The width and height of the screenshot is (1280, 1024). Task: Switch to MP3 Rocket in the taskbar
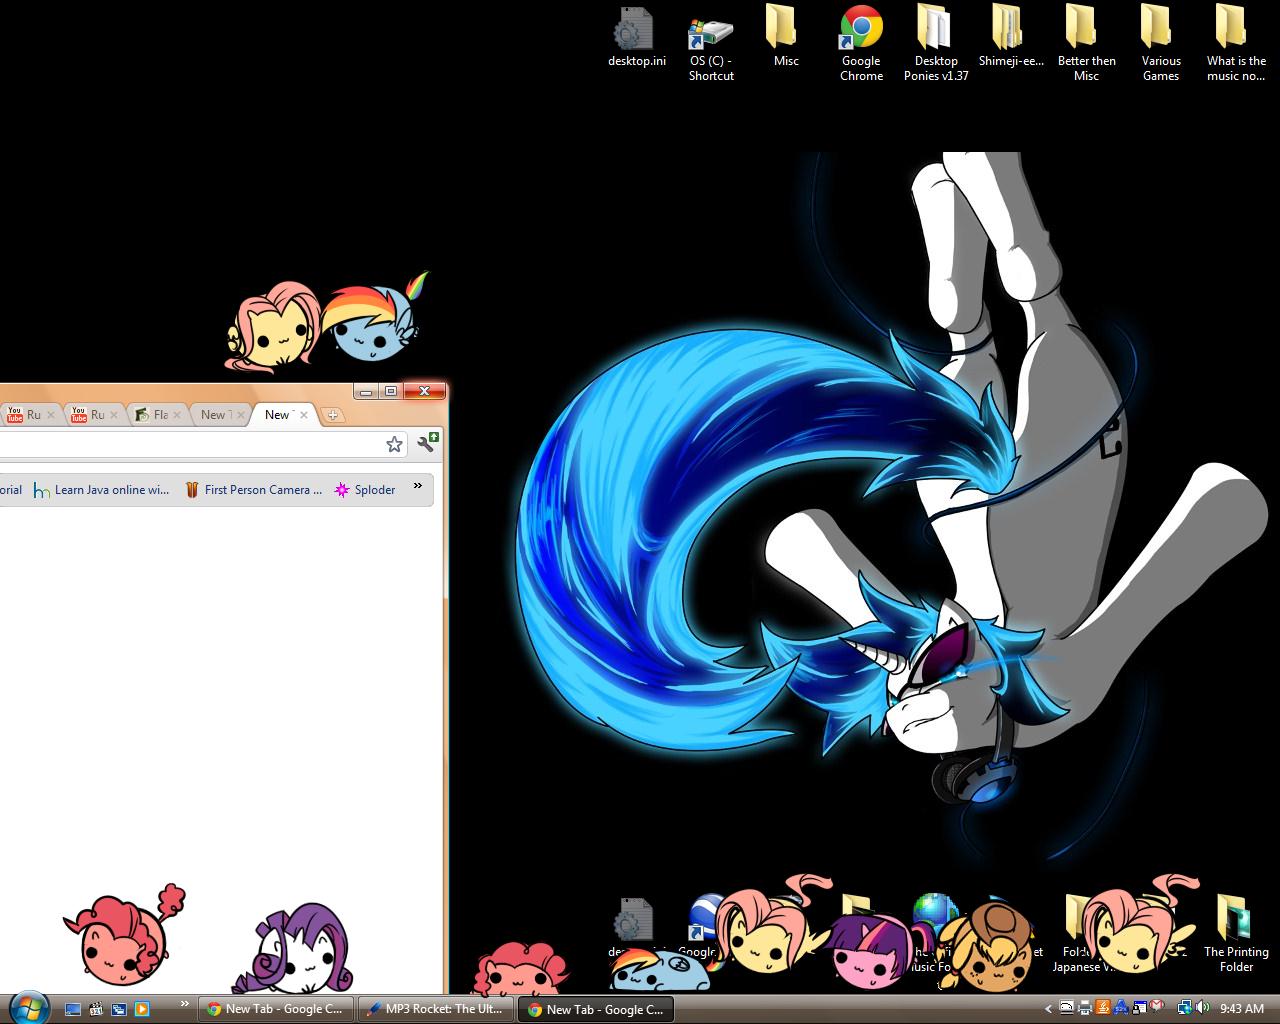pos(435,1009)
